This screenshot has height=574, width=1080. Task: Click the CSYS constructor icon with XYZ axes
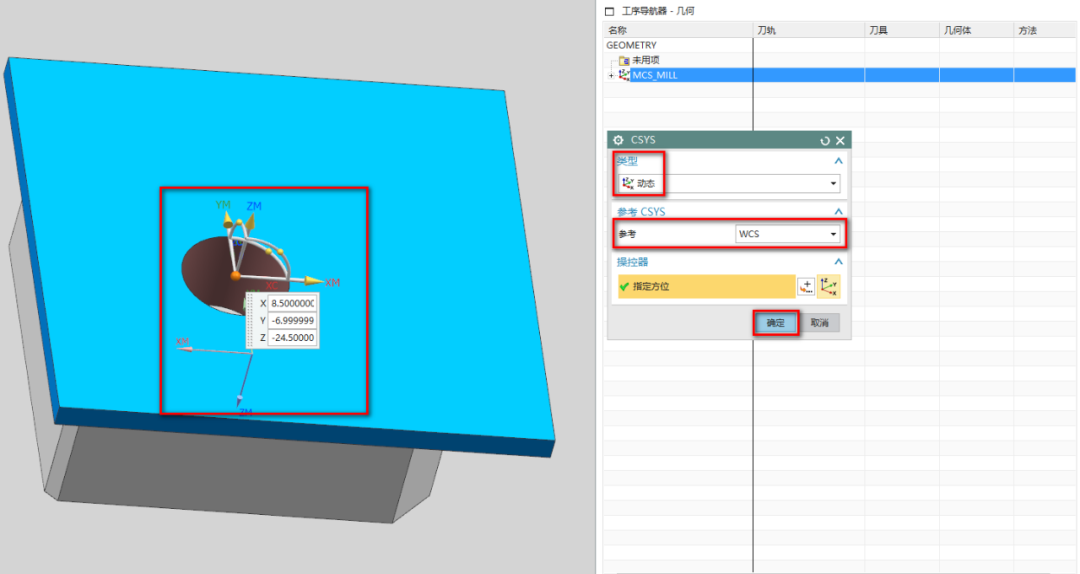point(829,287)
